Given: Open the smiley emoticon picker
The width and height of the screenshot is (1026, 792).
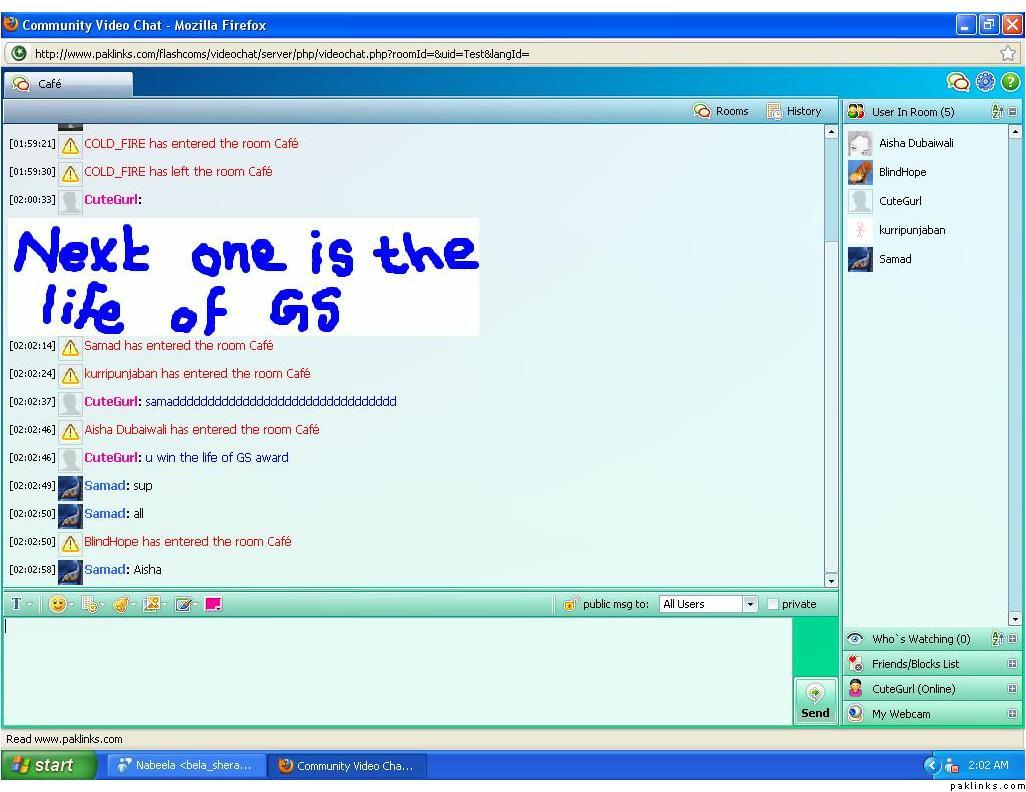Looking at the screenshot, I should tap(58, 604).
